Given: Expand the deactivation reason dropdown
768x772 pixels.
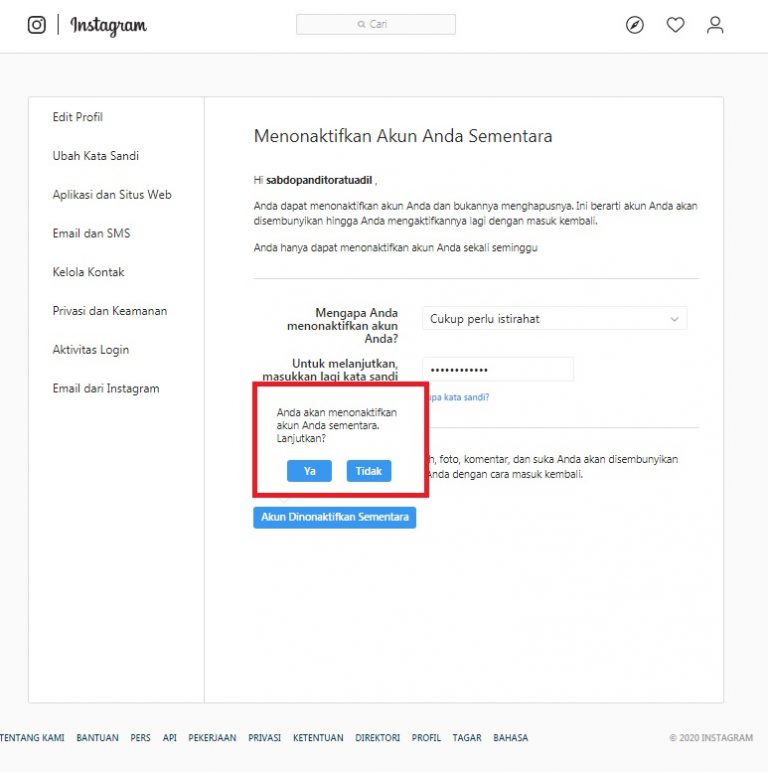Looking at the screenshot, I should point(554,319).
